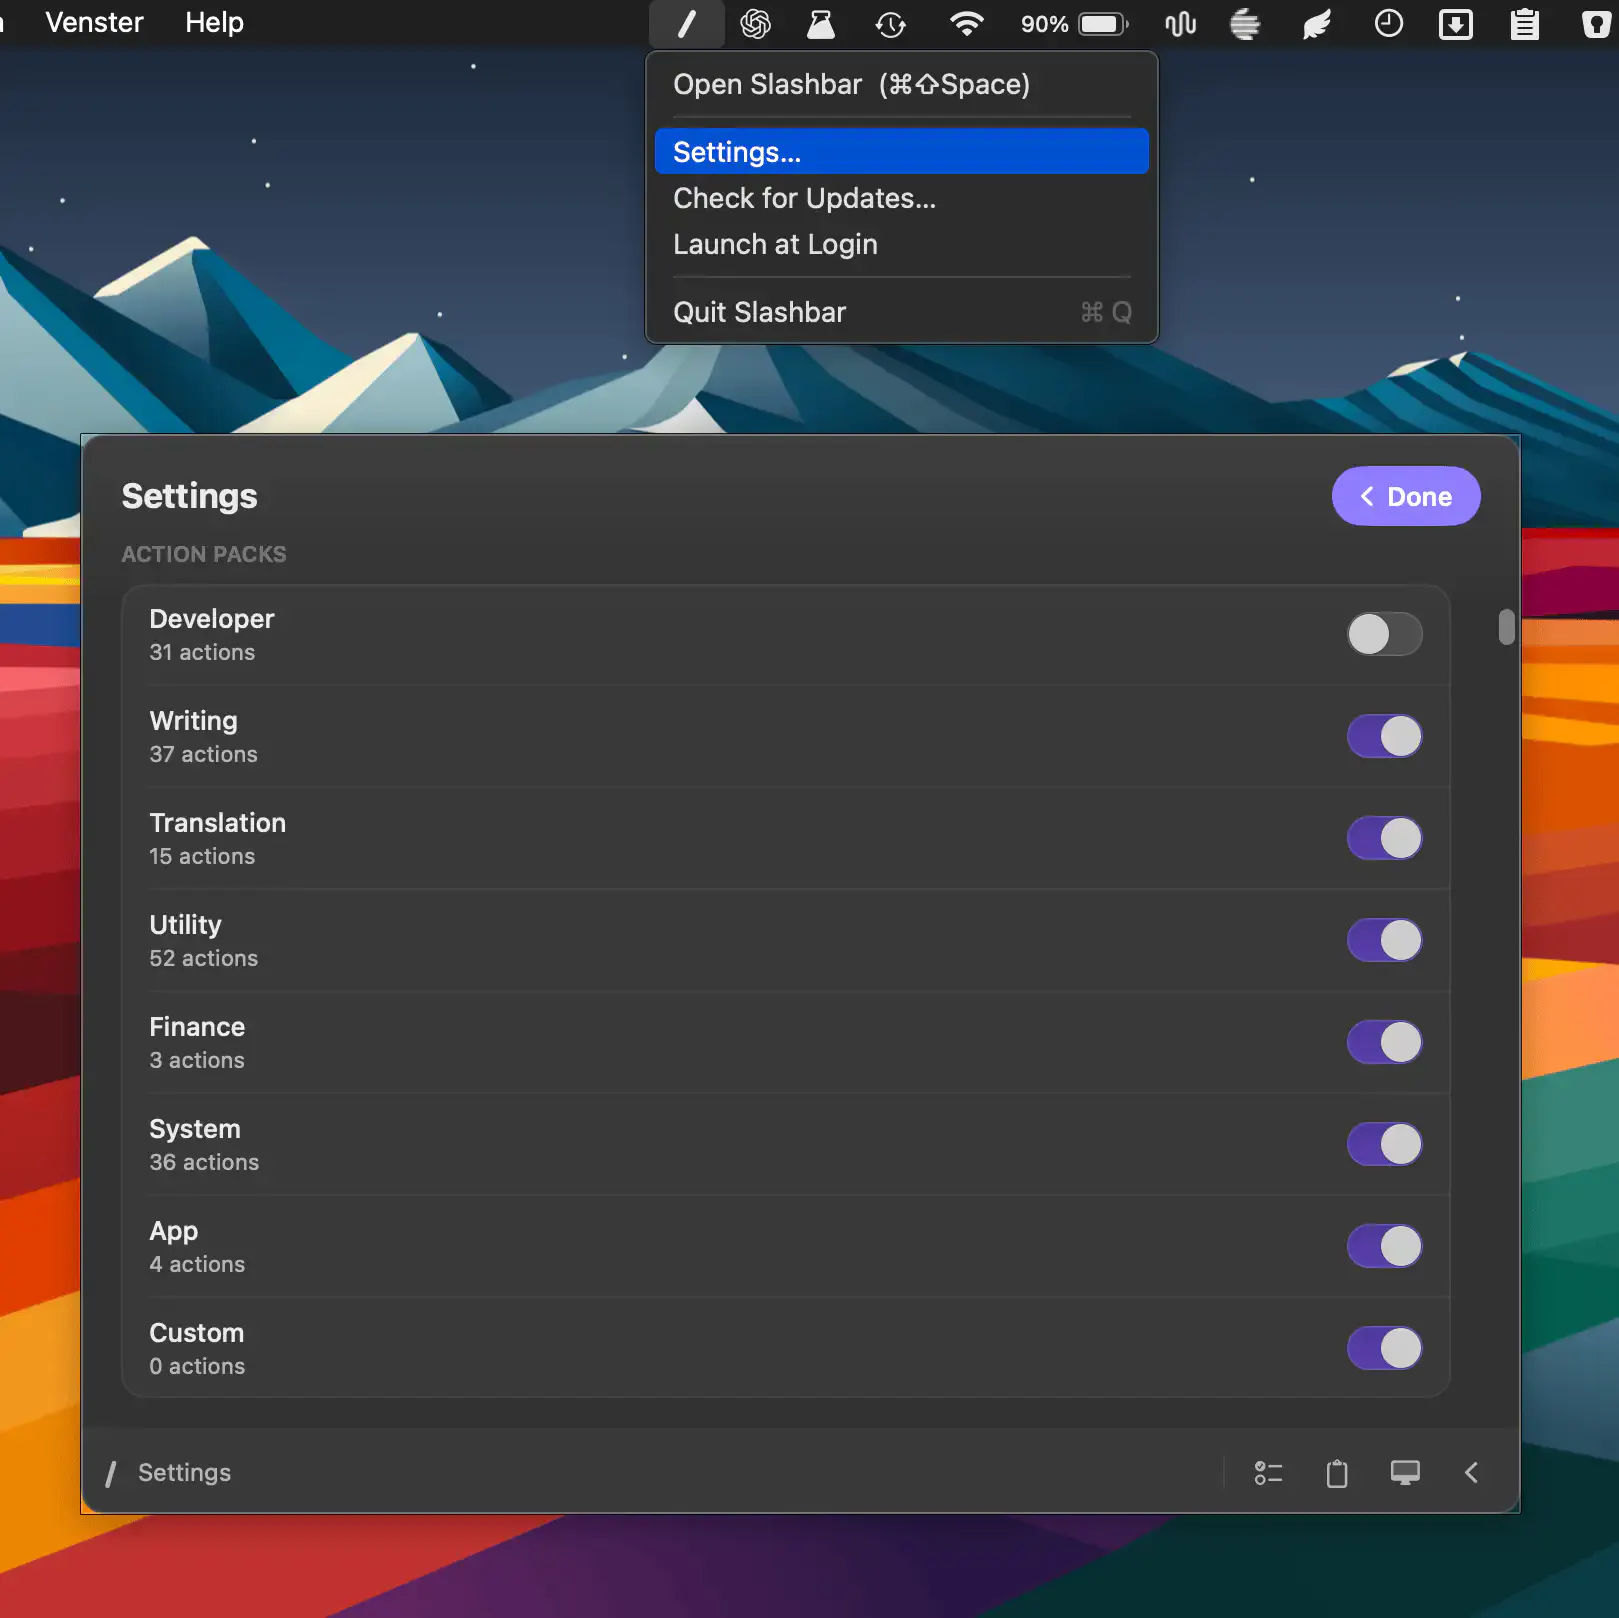
Task: Click the feather bird menu bar icon
Action: pos(1317,24)
